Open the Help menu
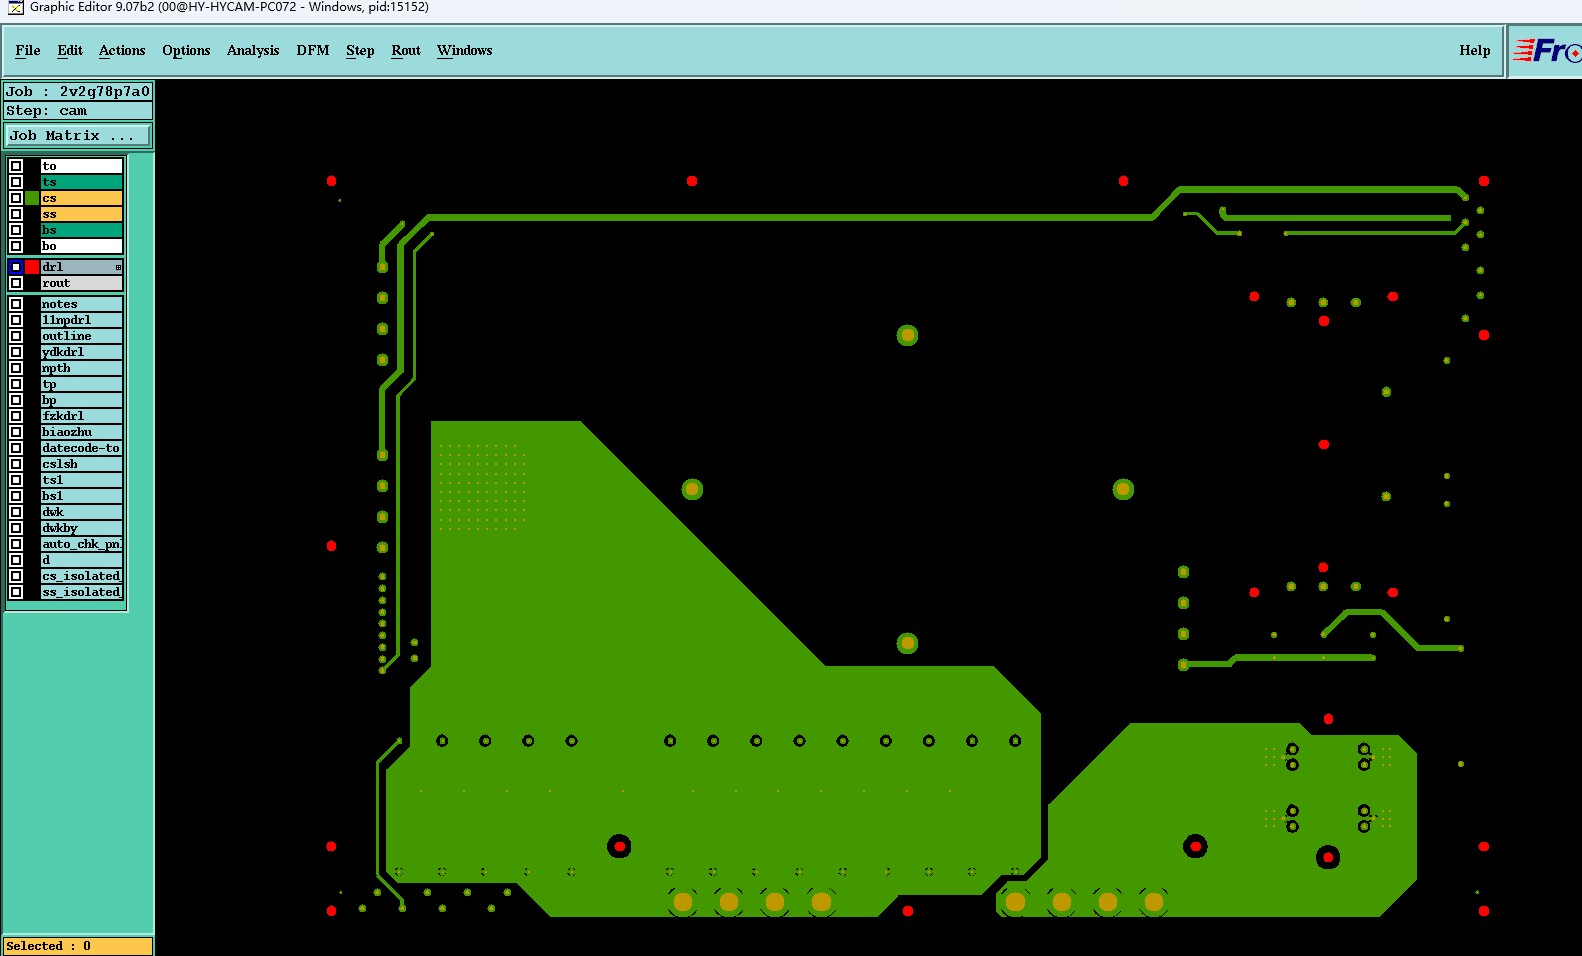Screen dimensions: 1582x956 click(x=1475, y=51)
